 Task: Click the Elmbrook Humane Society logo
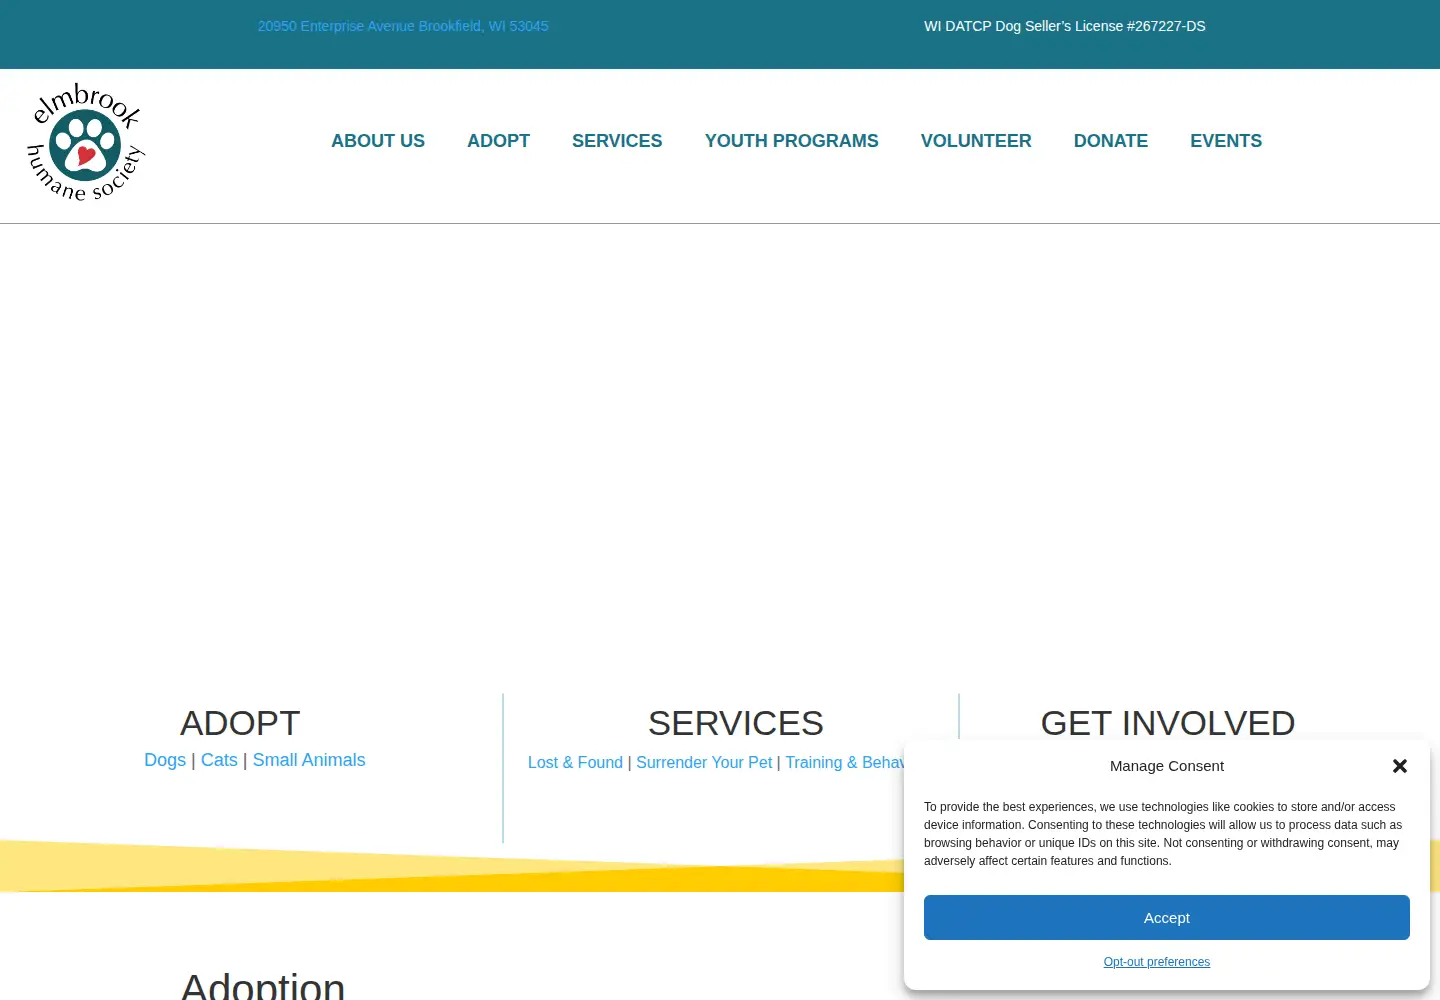tap(86, 142)
